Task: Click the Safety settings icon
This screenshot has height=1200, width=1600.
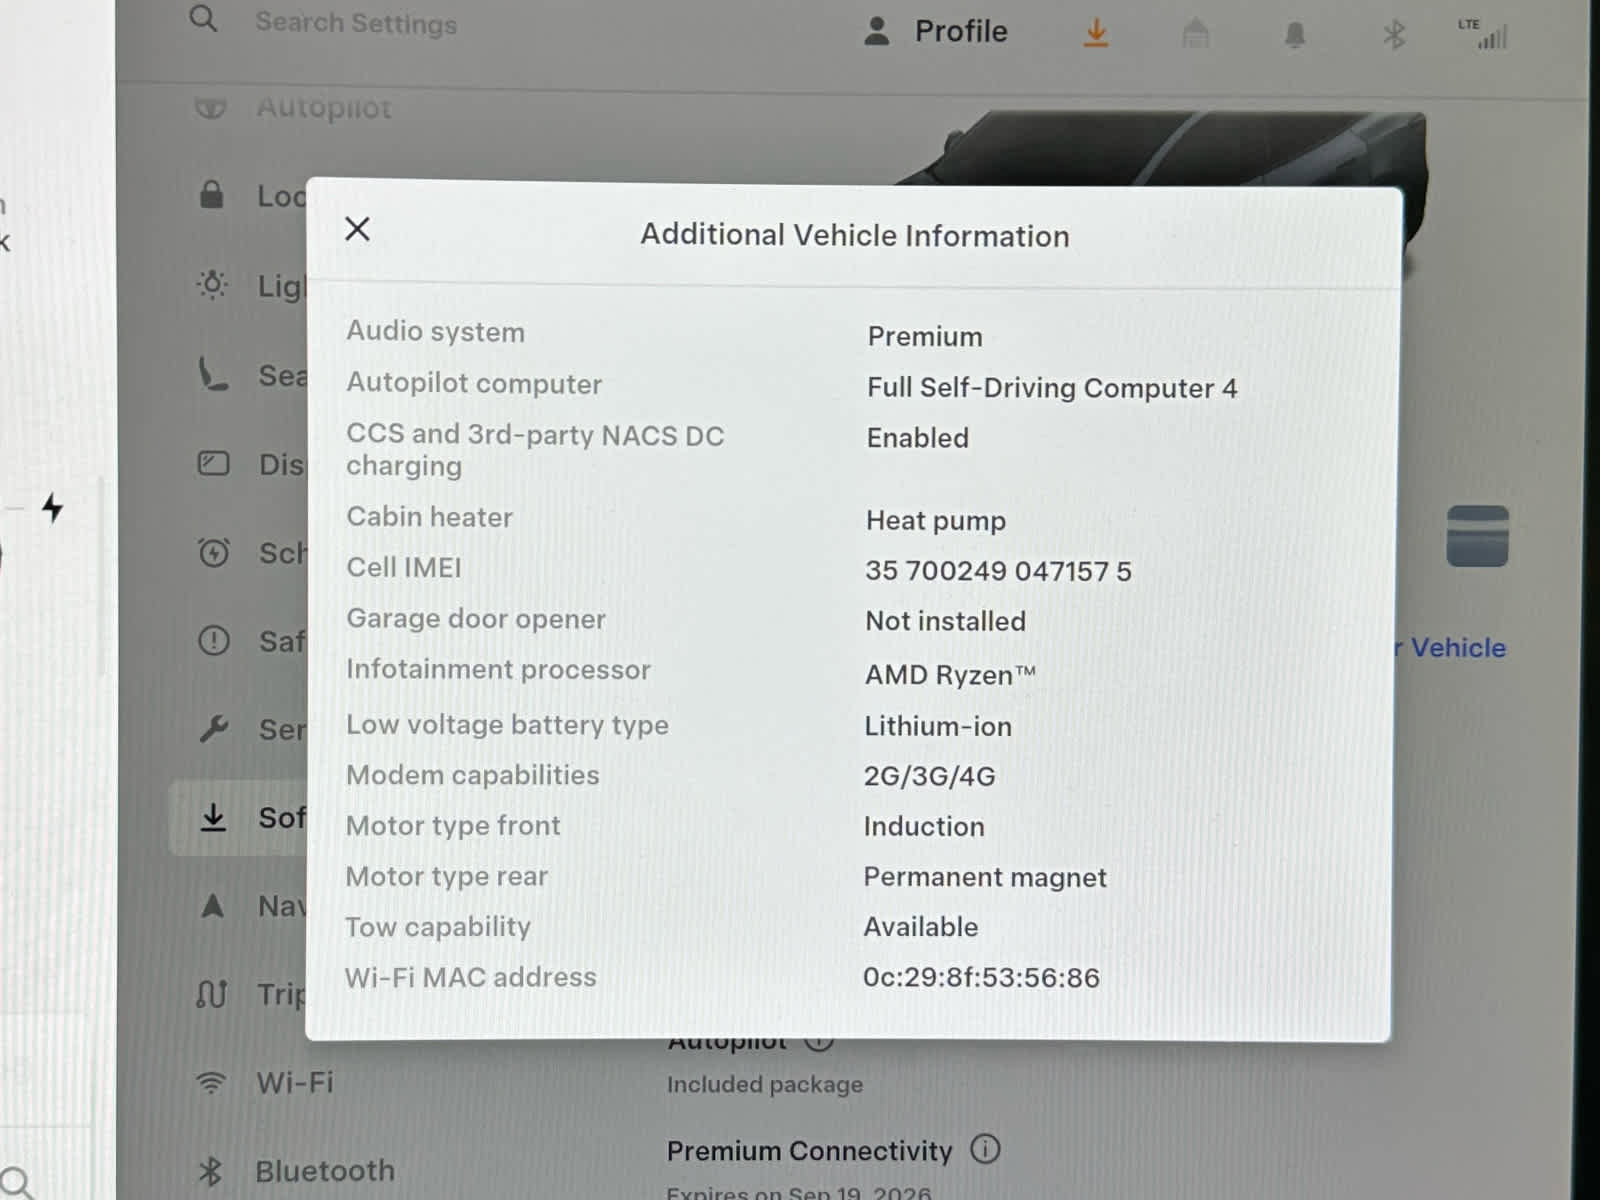Action: coord(212,641)
